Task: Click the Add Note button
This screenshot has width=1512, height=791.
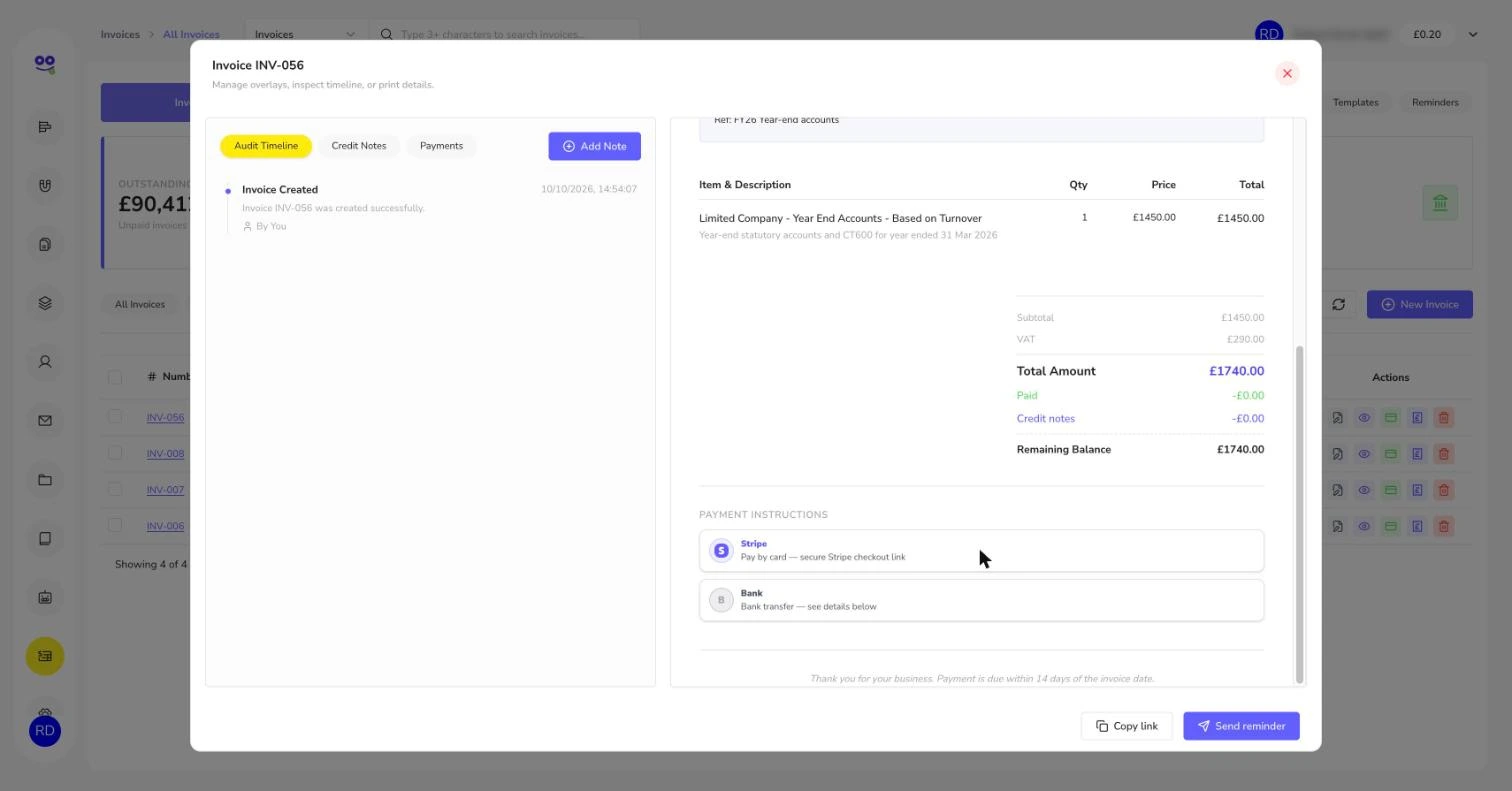Action: point(595,146)
